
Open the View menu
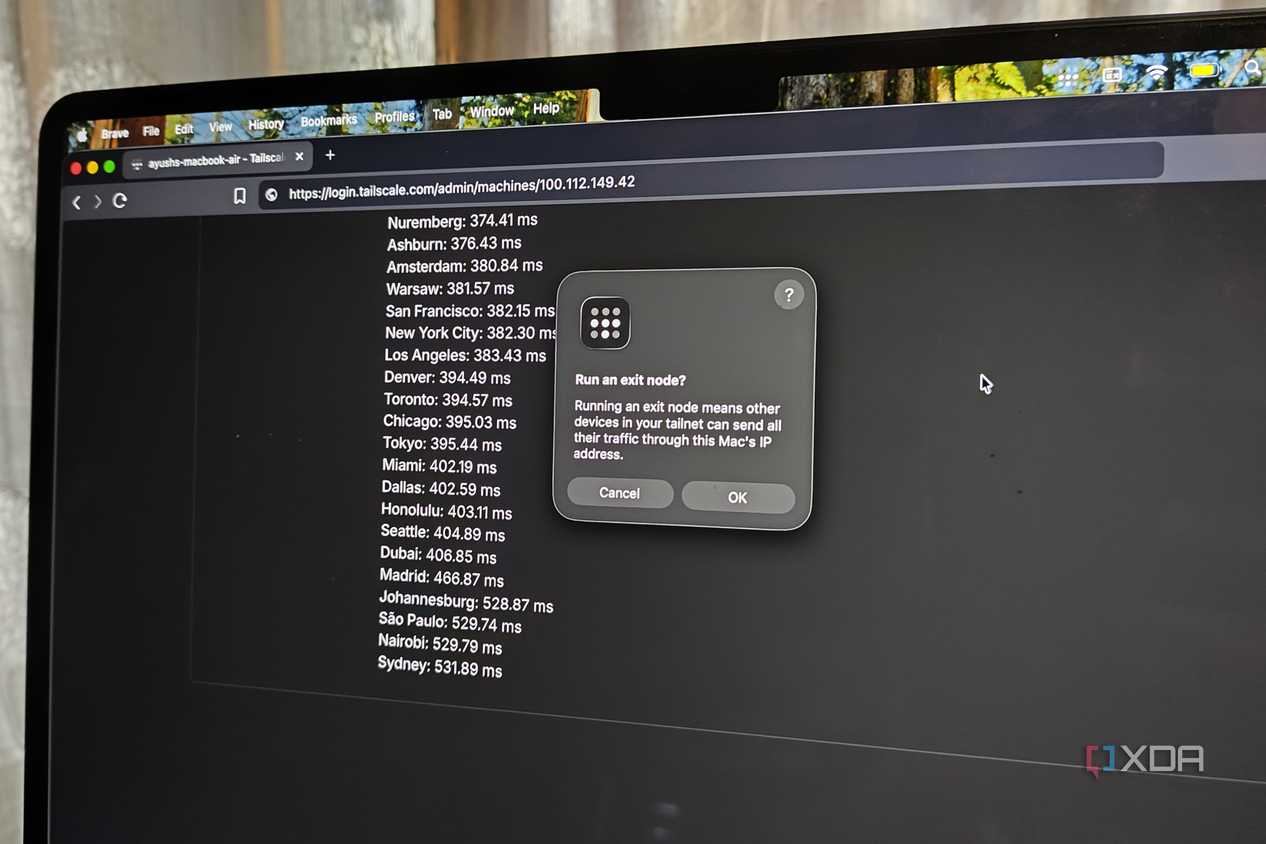220,127
